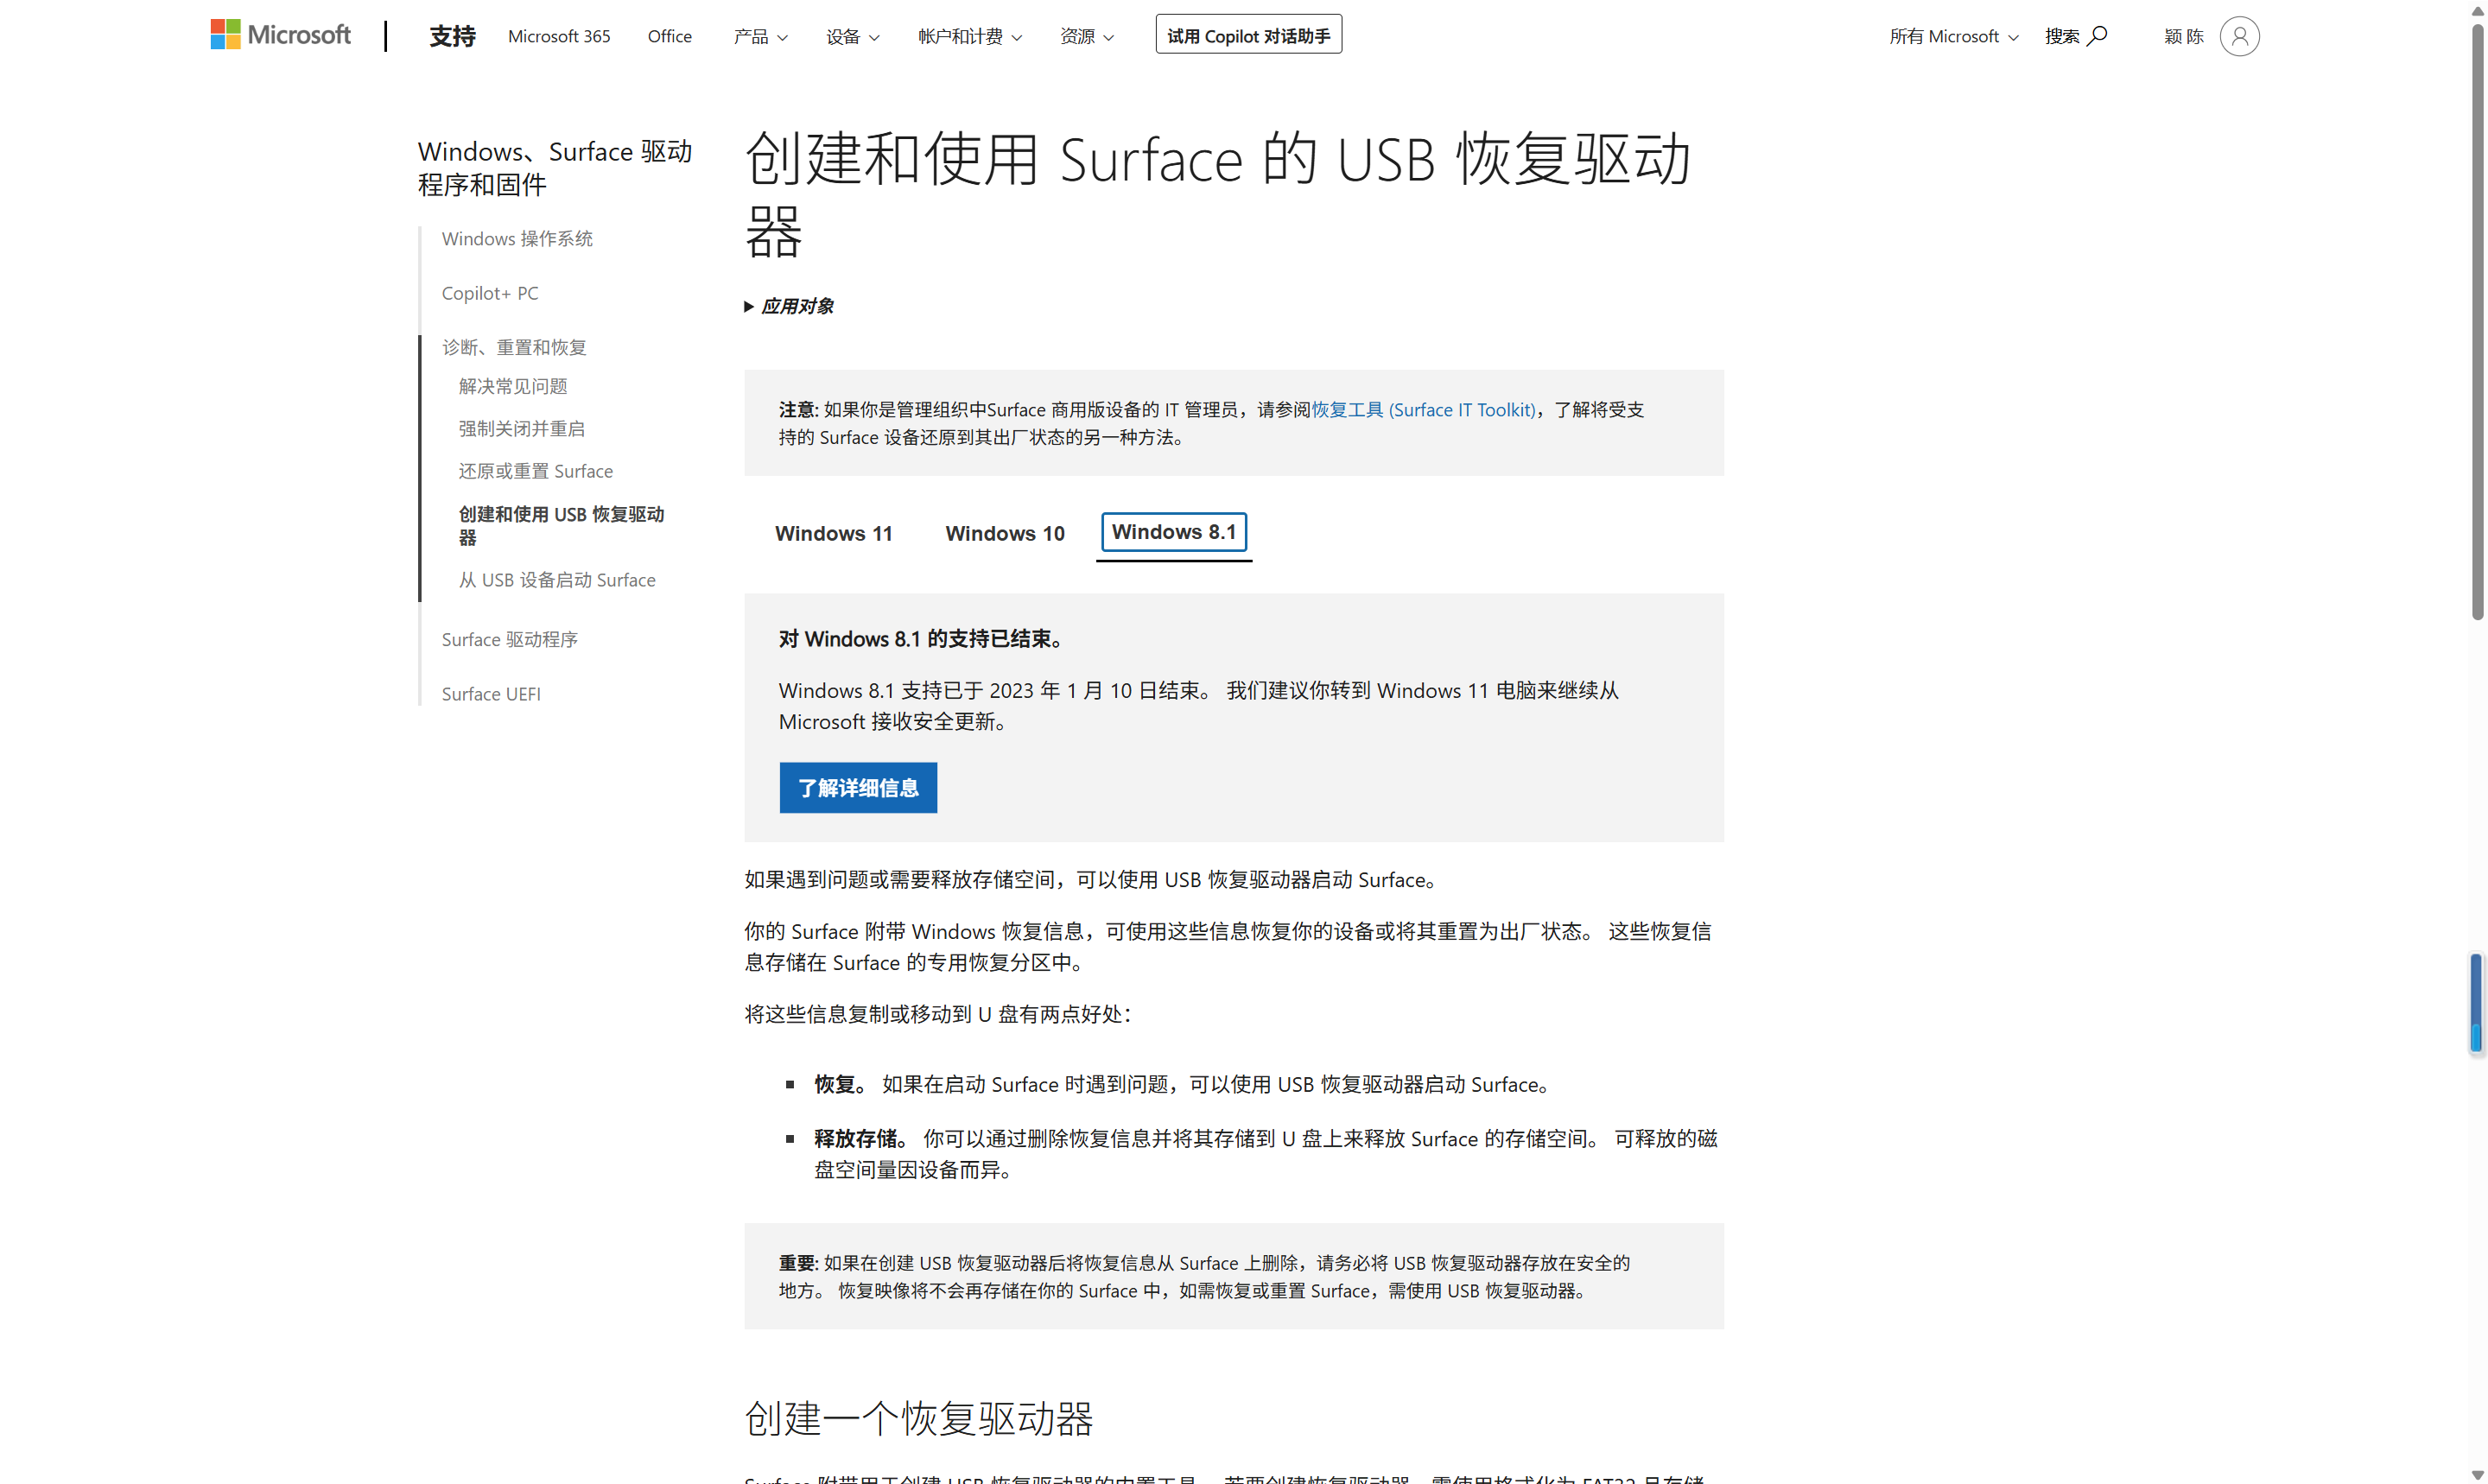Open 从 USB 设备启动 Surface in sidebar

tap(557, 580)
